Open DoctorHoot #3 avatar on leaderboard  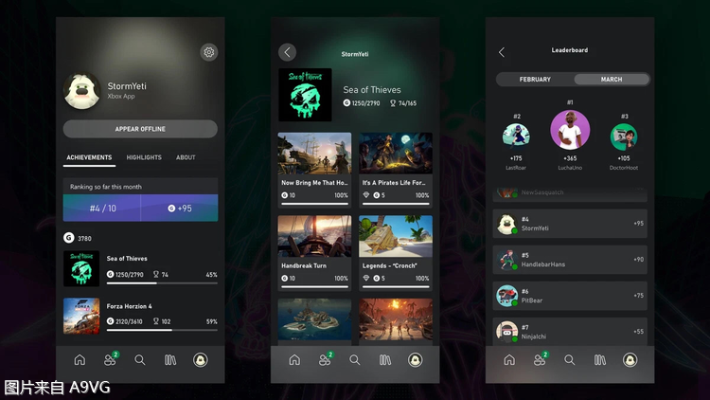[x=624, y=136]
